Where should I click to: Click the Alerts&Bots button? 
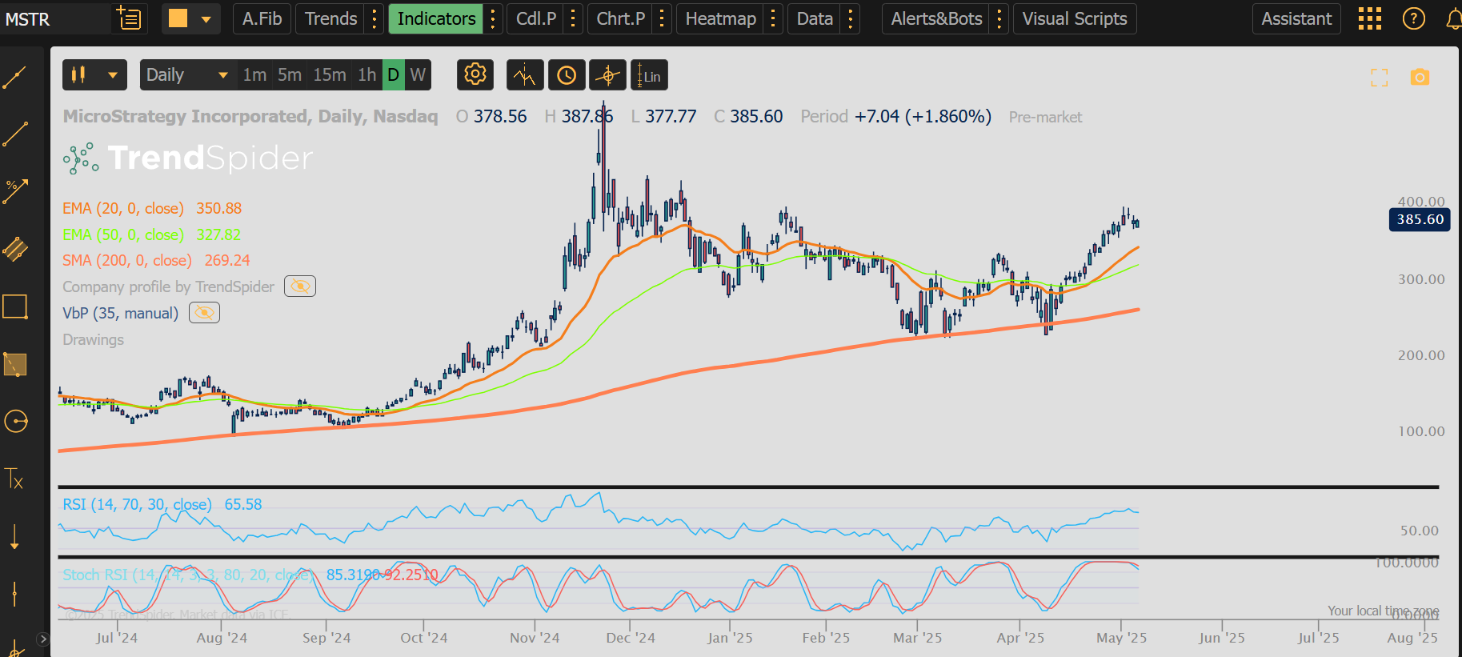coord(937,18)
